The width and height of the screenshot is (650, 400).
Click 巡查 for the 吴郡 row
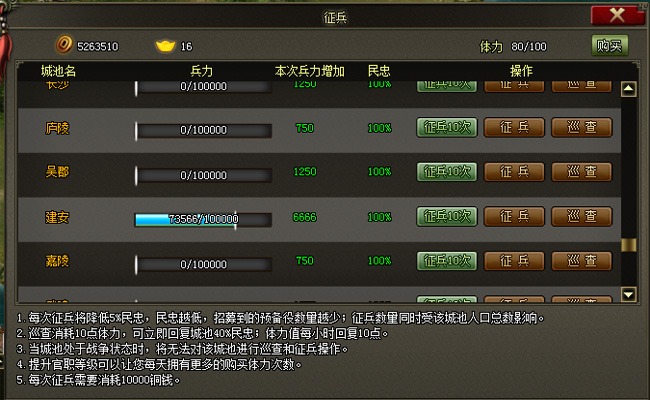coord(582,172)
